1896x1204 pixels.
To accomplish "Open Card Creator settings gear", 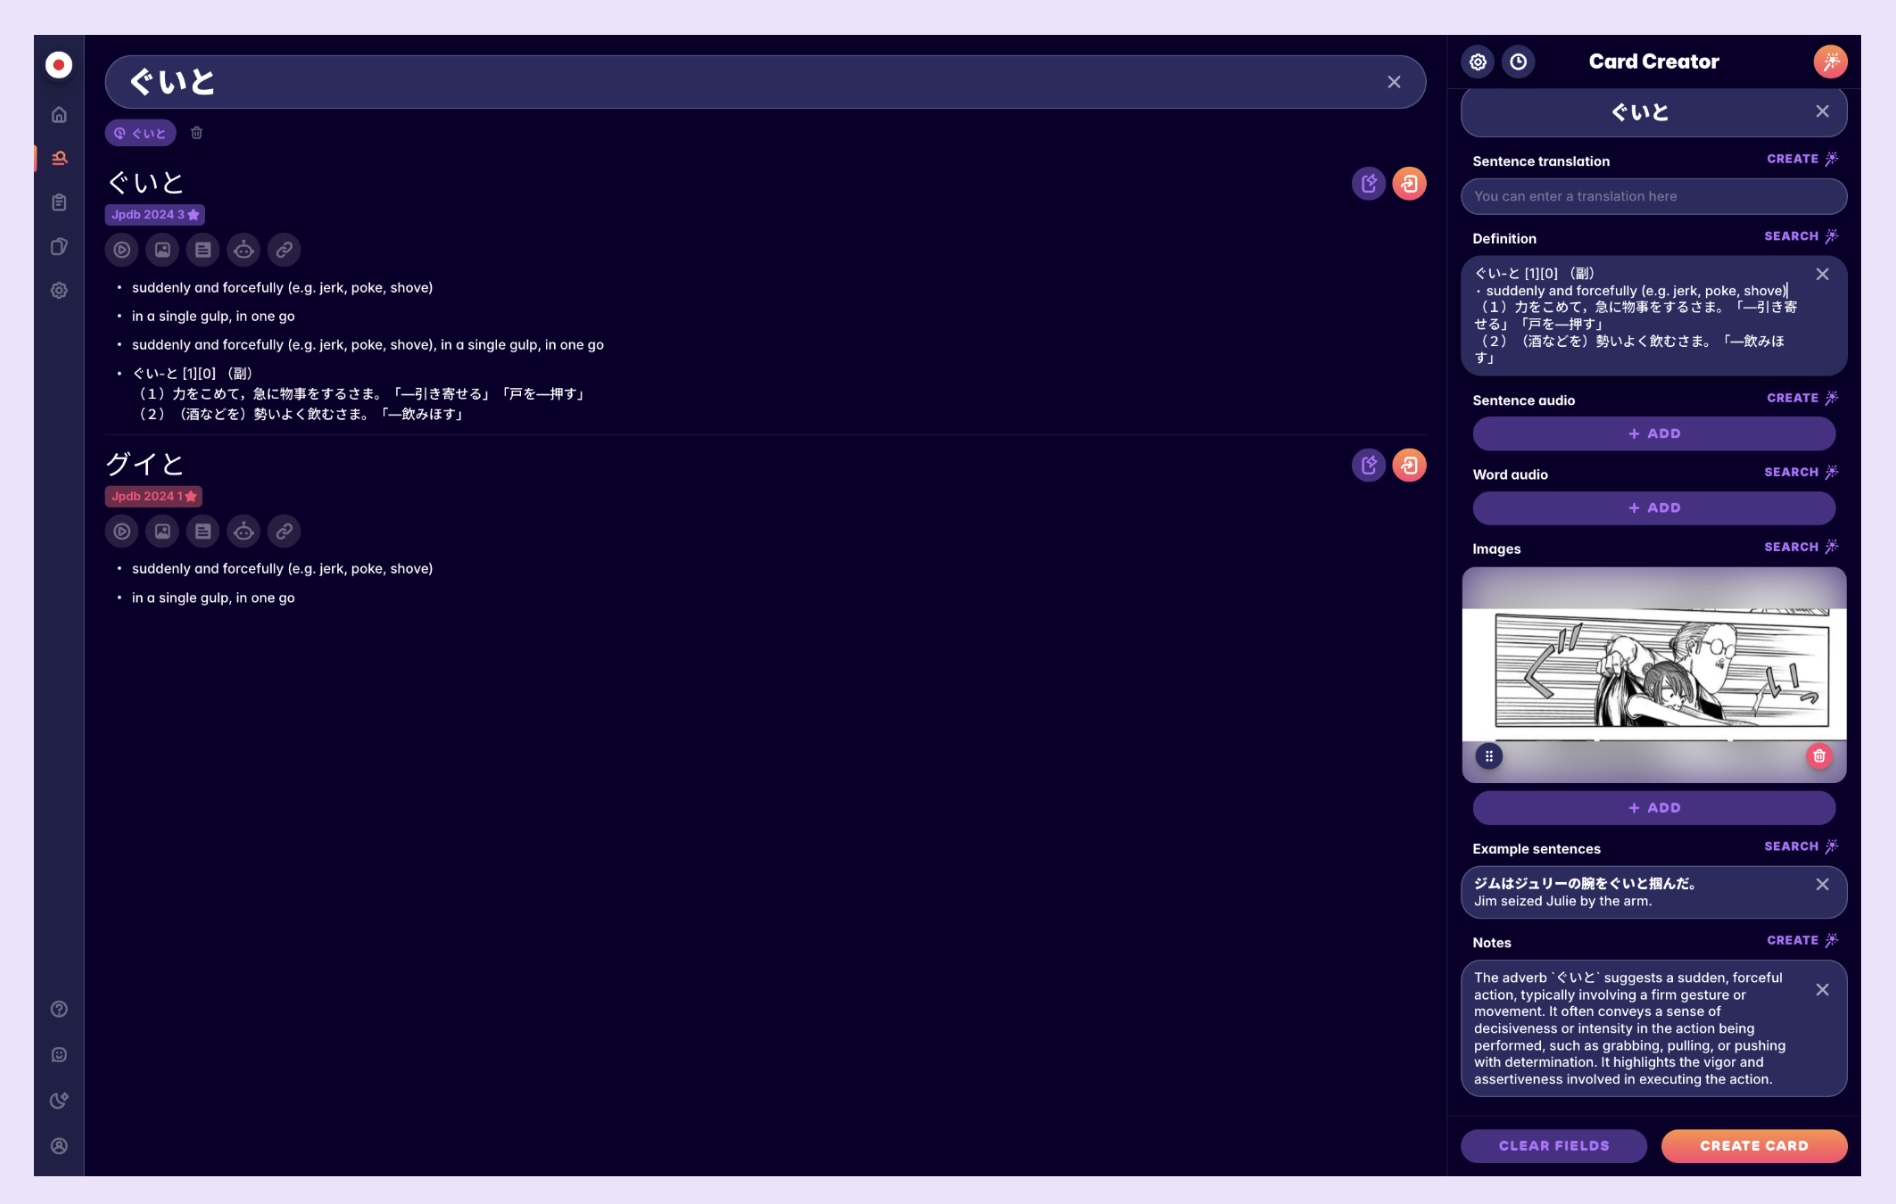I will point(1478,62).
